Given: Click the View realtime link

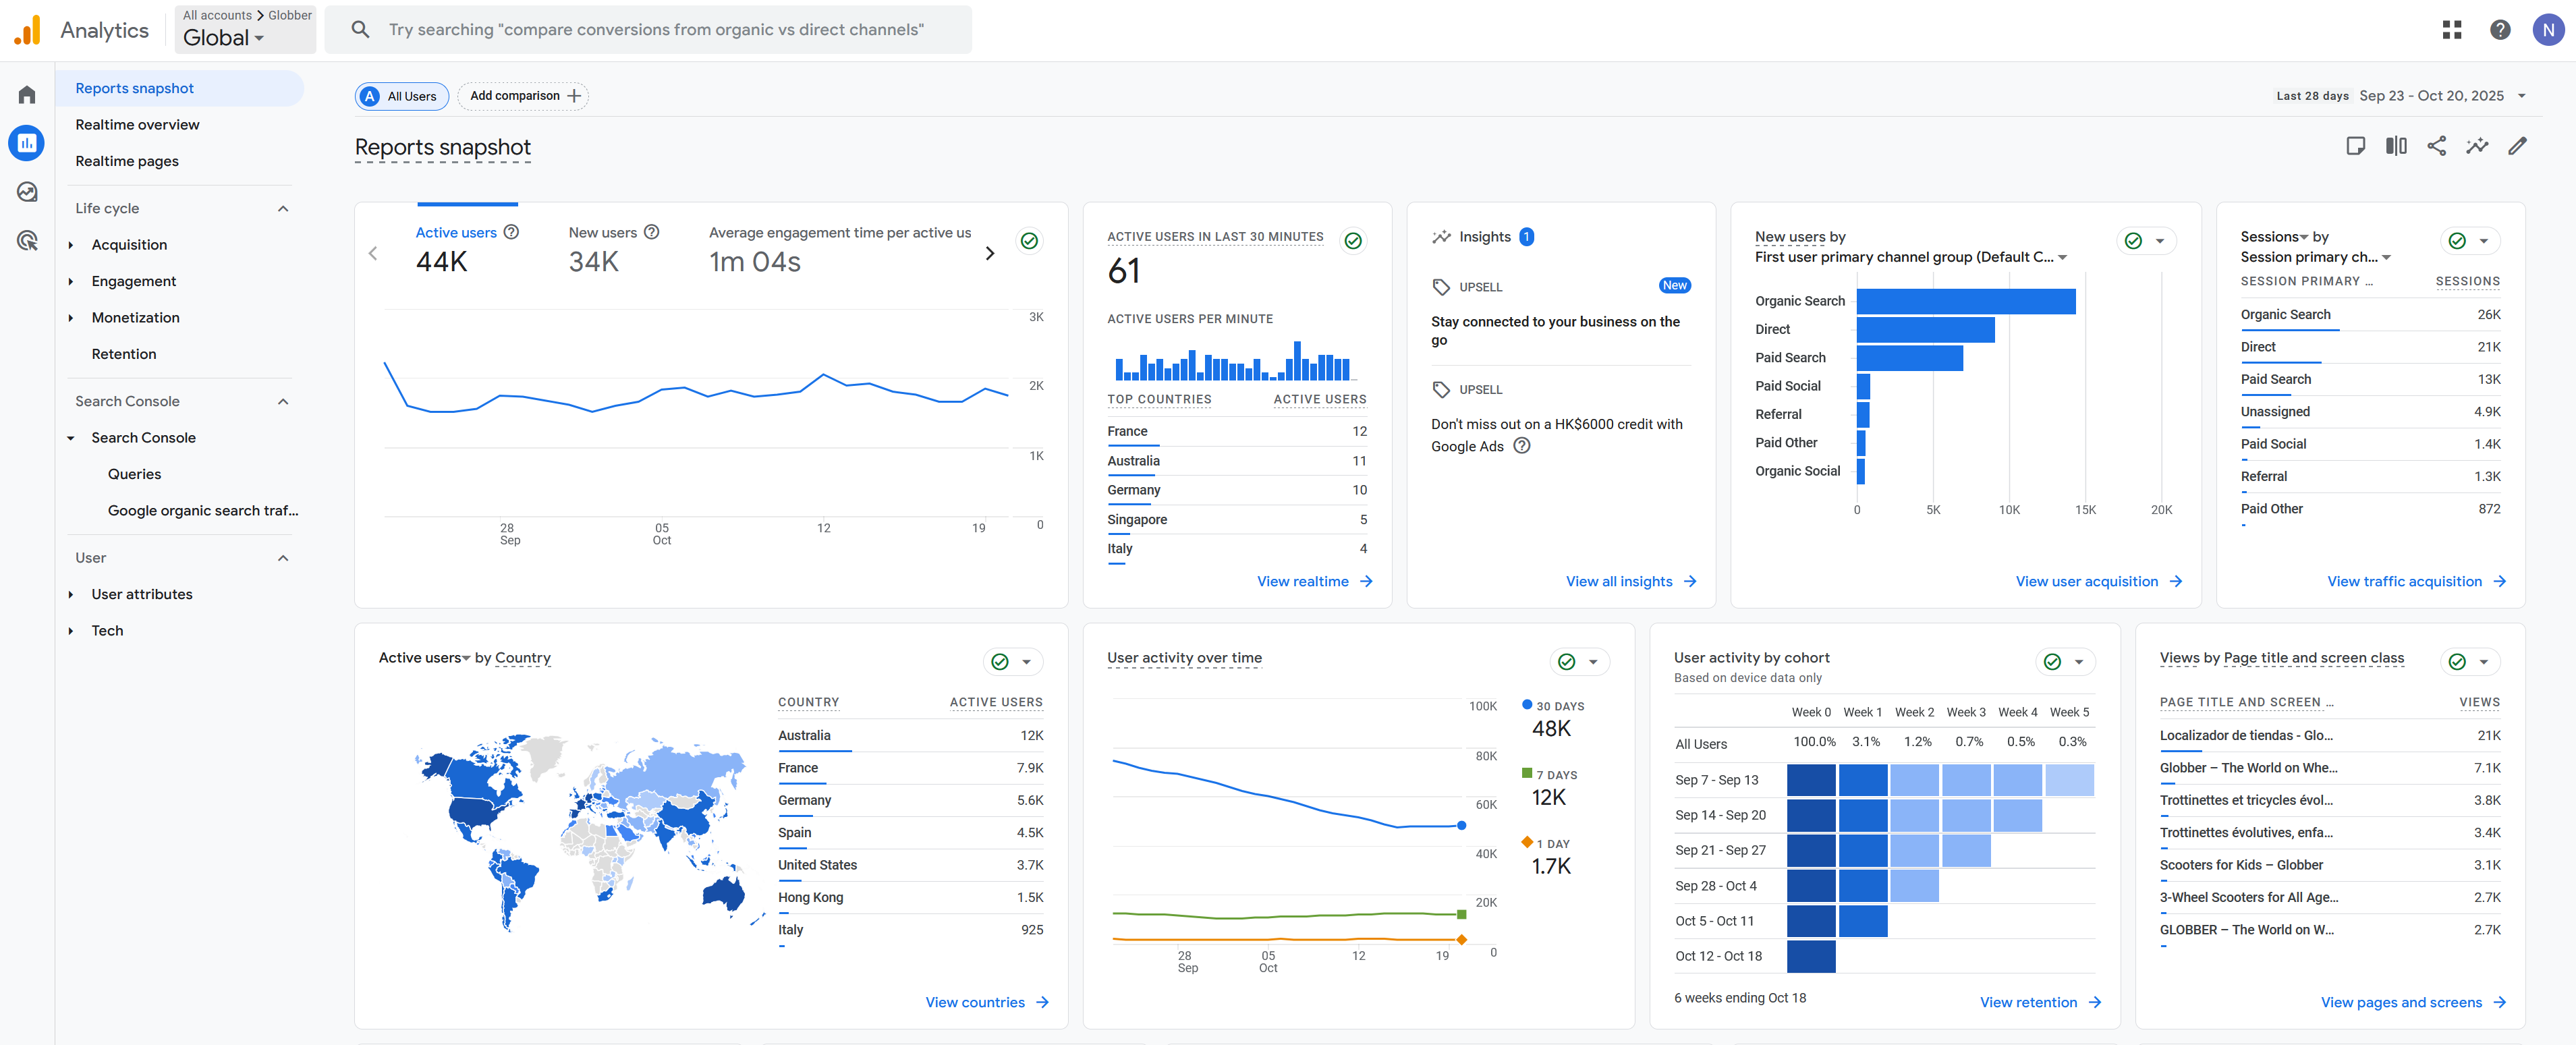Looking at the screenshot, I should click(1314, 581).
